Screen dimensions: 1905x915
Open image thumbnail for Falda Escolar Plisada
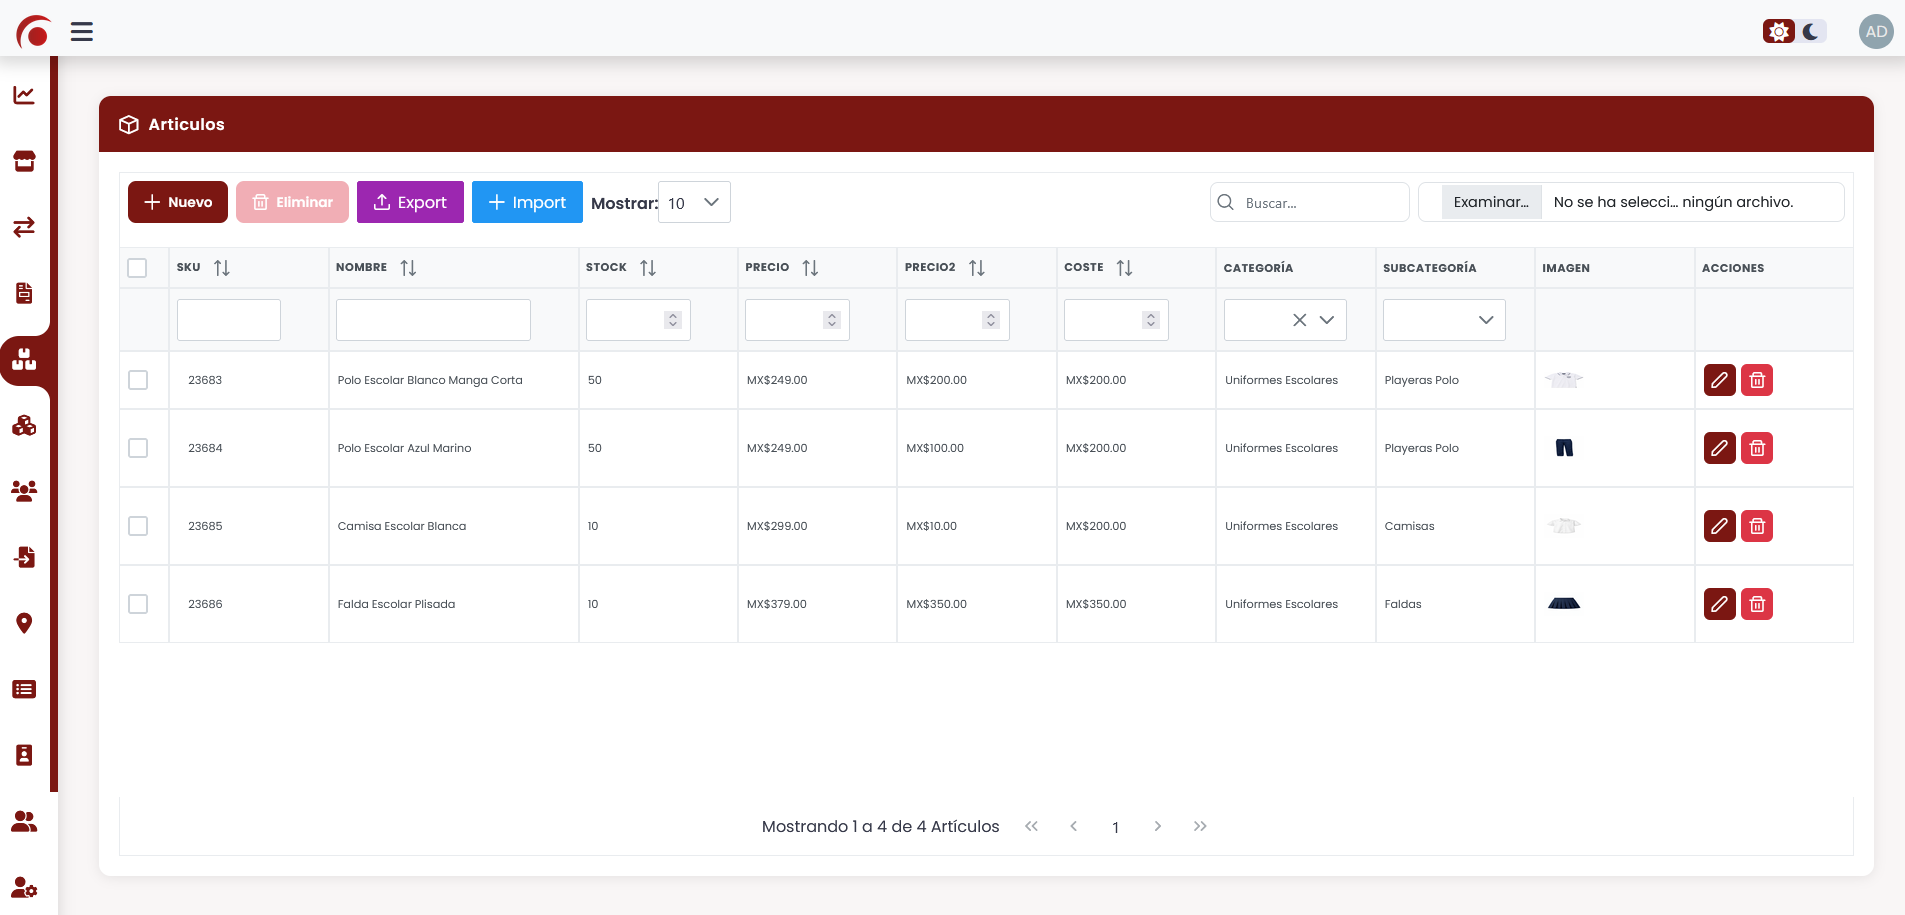(1564, 603)
